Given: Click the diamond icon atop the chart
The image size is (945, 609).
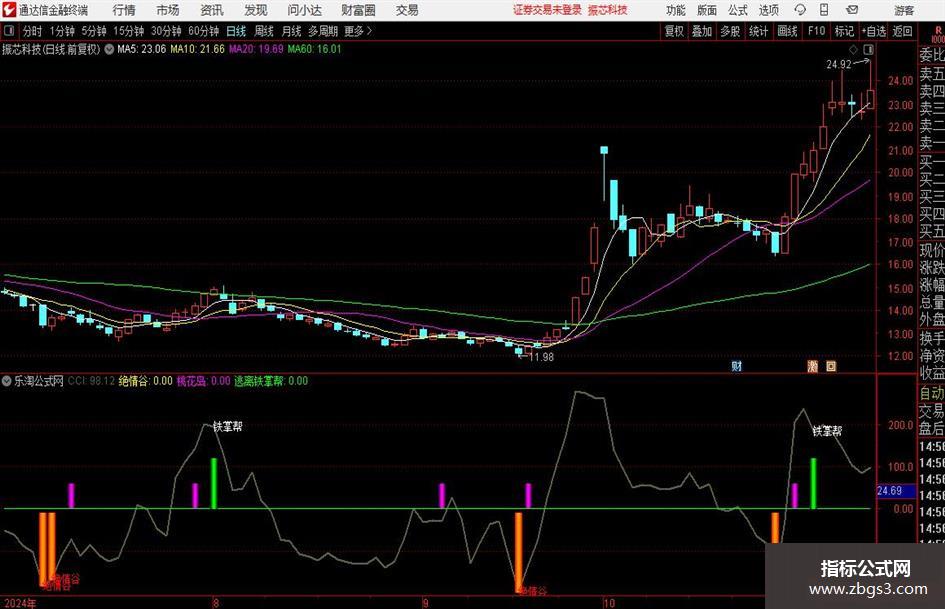Looking at the screenshot, I should point(853,49).
